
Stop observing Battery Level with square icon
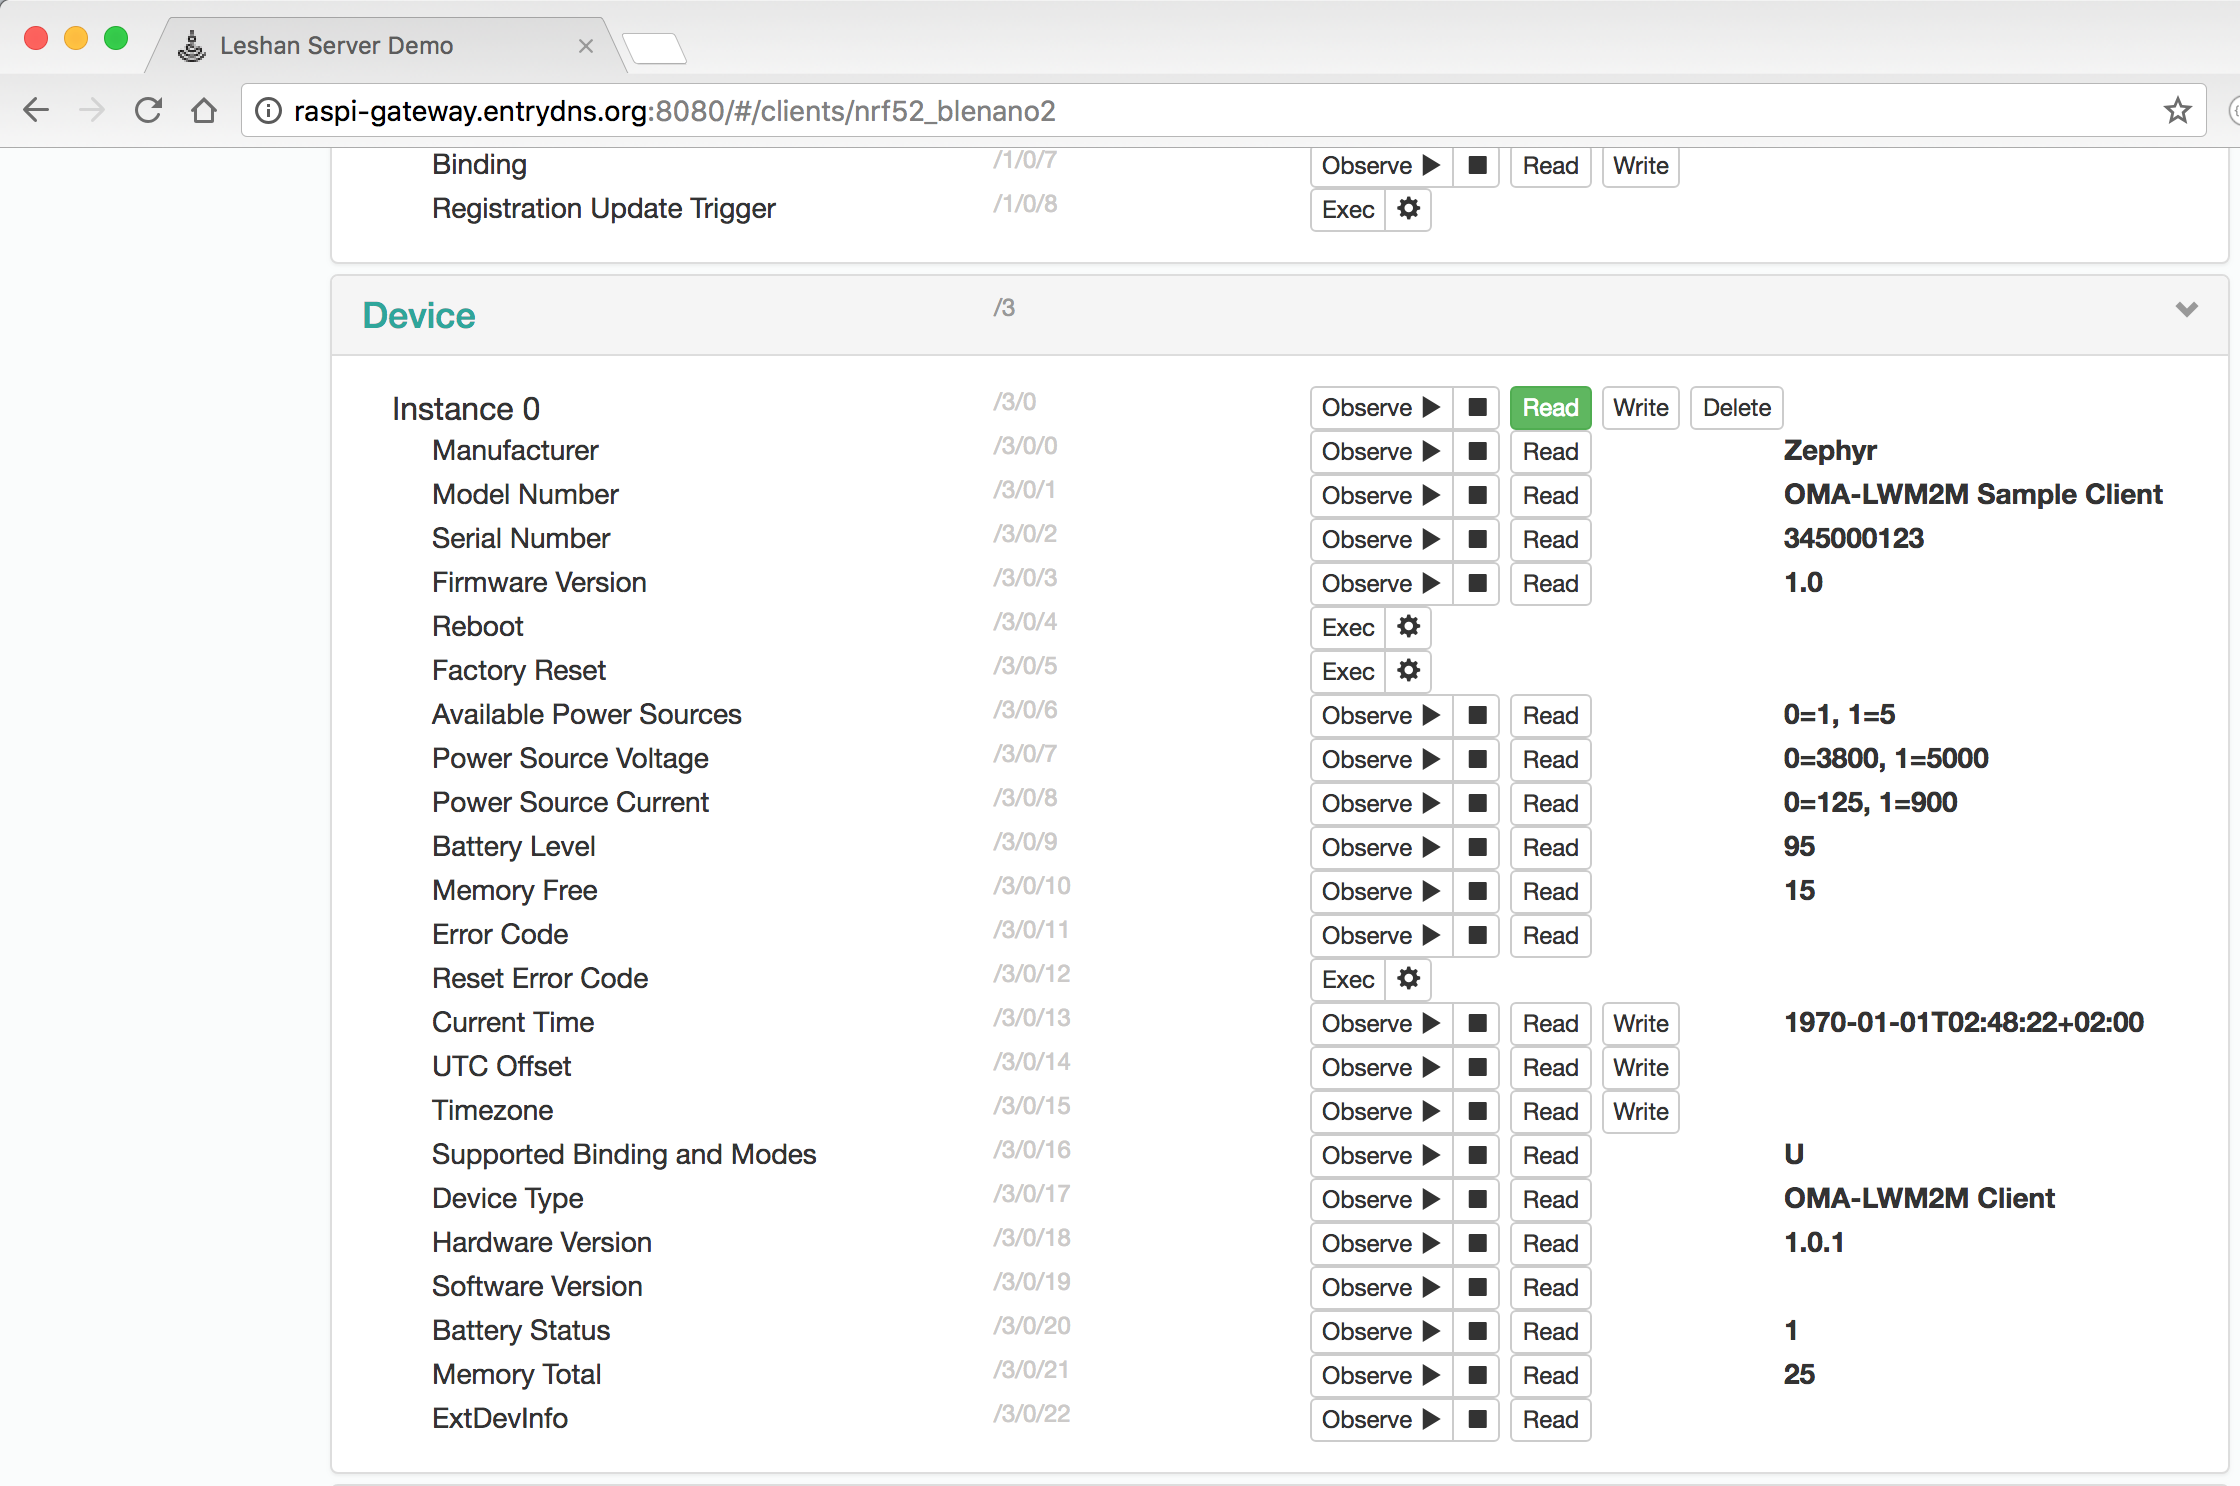(1476, 848)
